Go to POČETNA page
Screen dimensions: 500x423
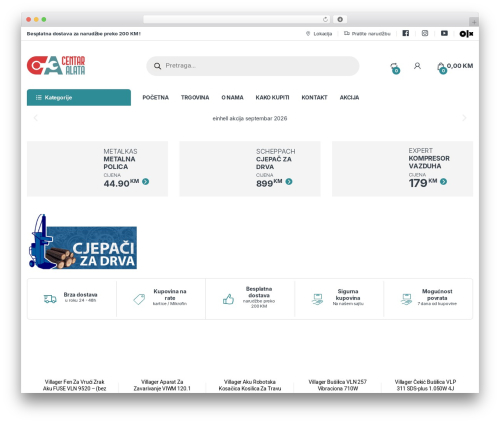coord(155,97)
